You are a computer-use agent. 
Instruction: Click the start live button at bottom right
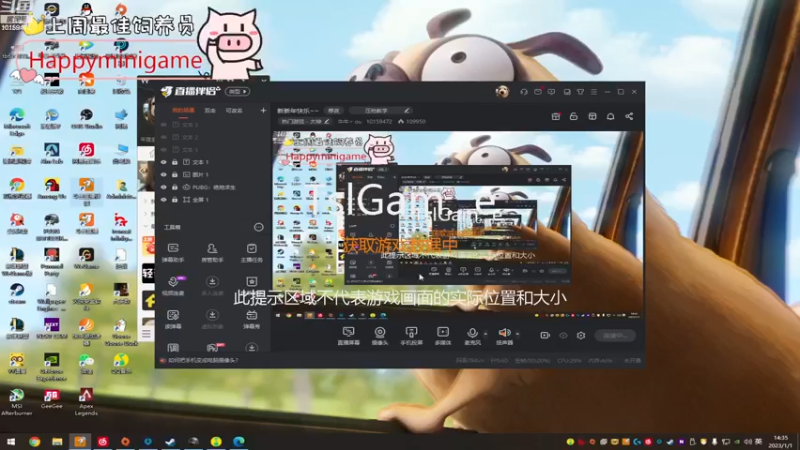615,335
